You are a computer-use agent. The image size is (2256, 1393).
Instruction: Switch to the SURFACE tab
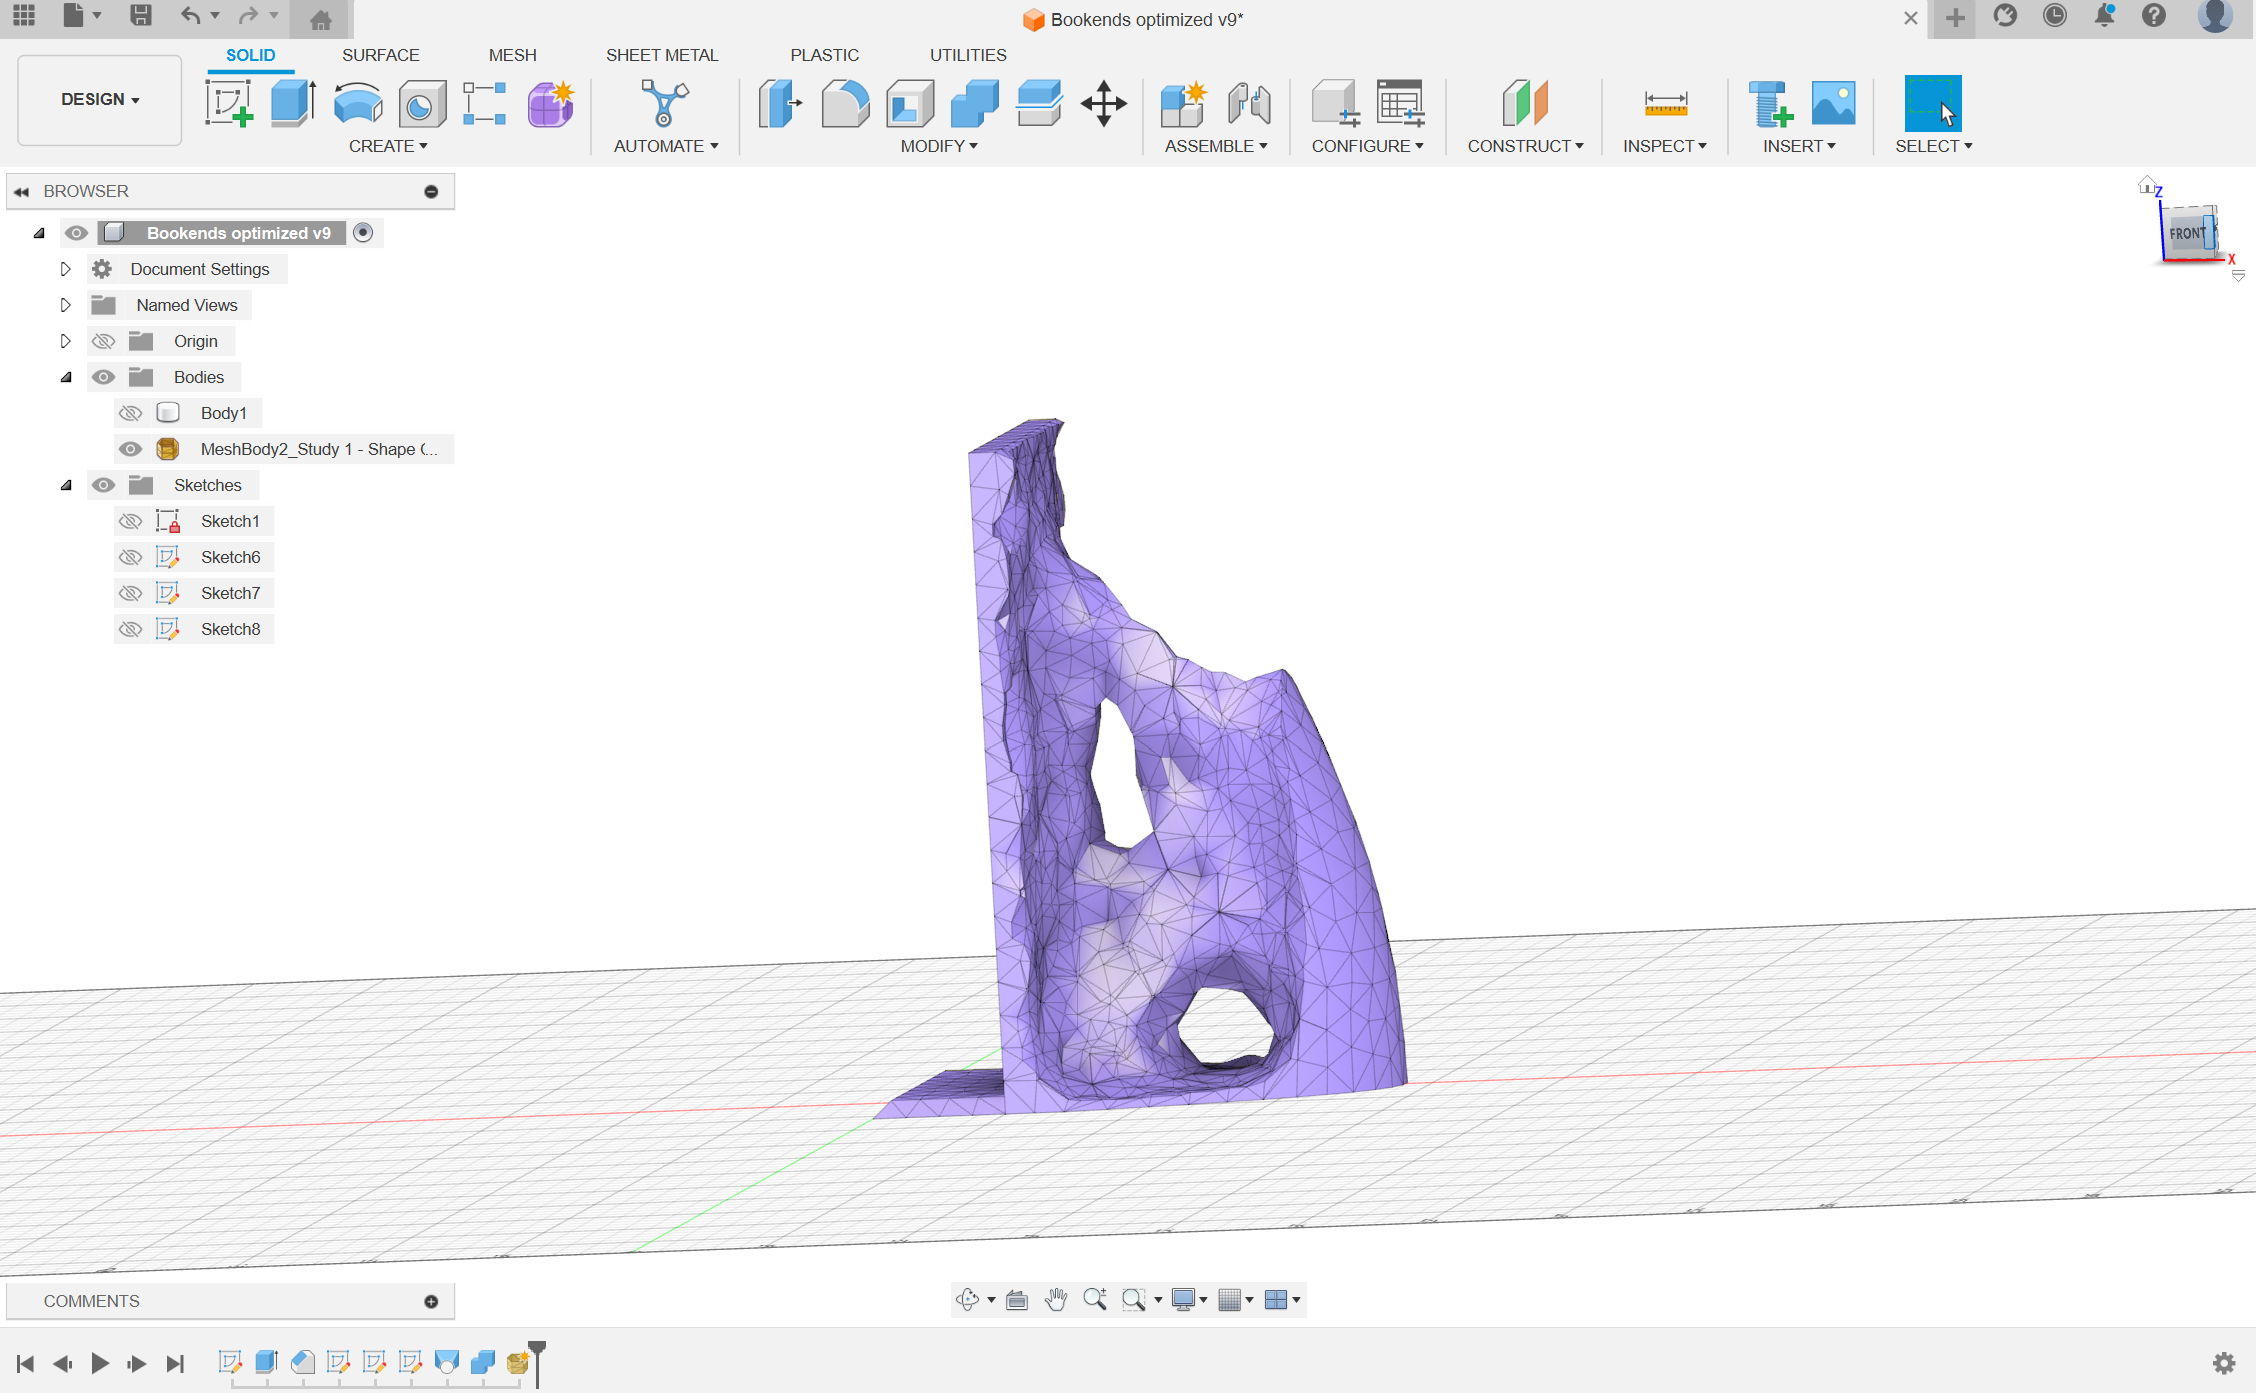(x=380, y=55)
